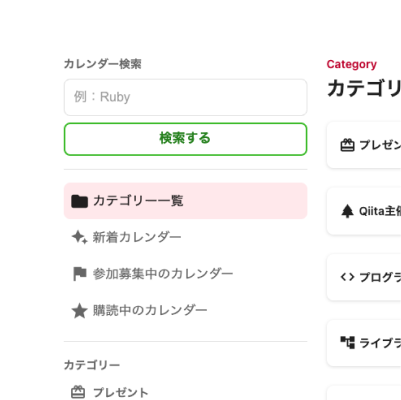The height and width of the screenshot is (400, 401).
Task: Open the Qiita主催 category card label
Action: pos(380,211)
